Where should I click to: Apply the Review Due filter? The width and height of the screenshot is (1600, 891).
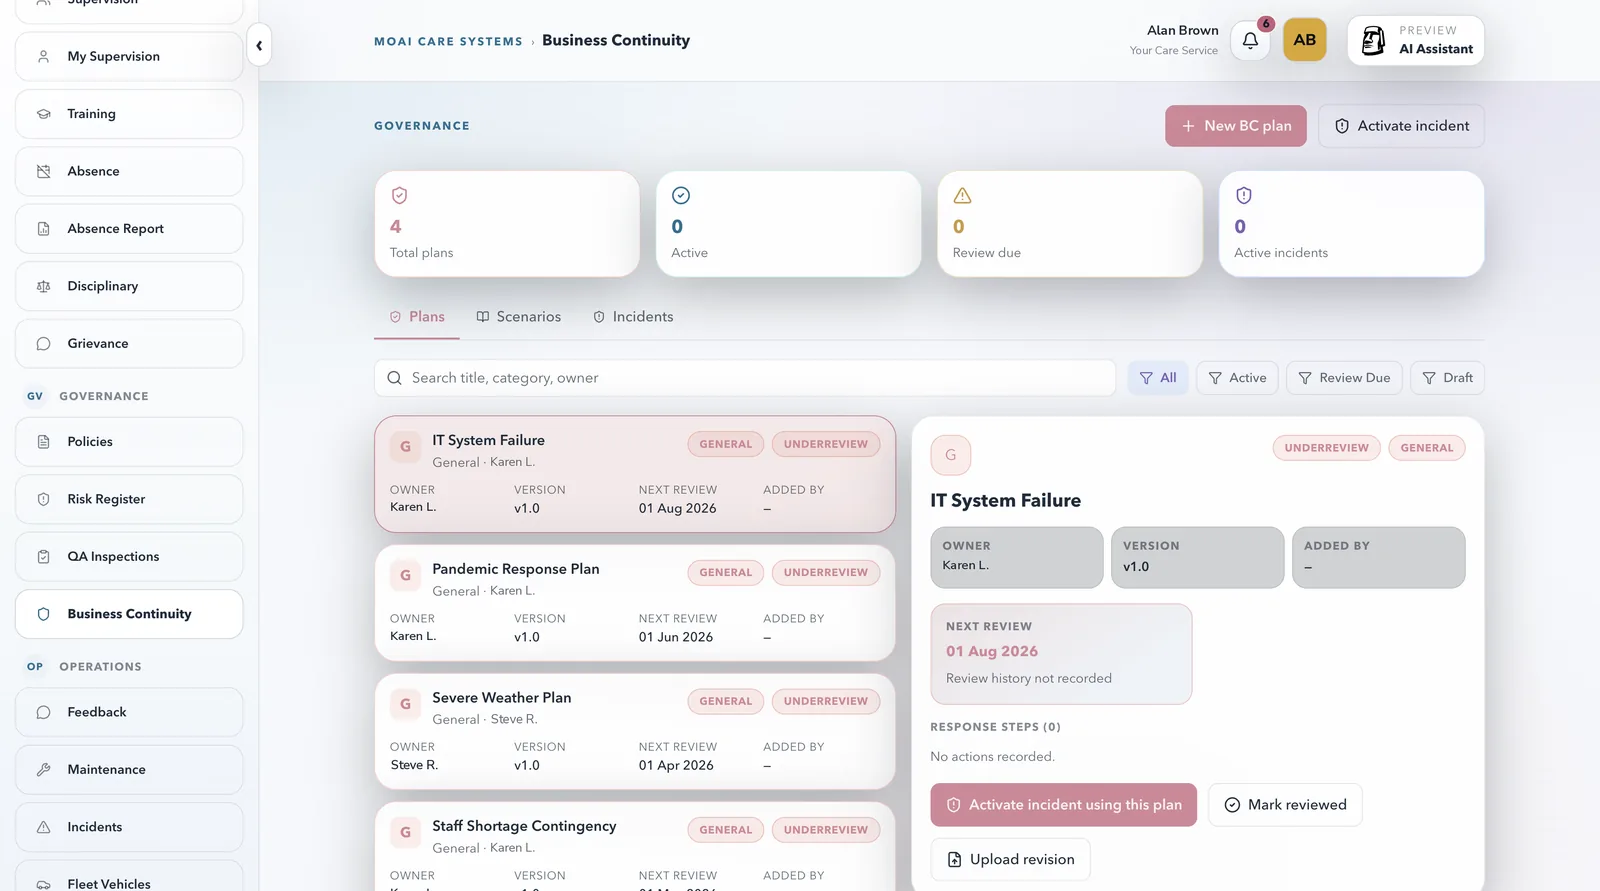[1344, 378]
